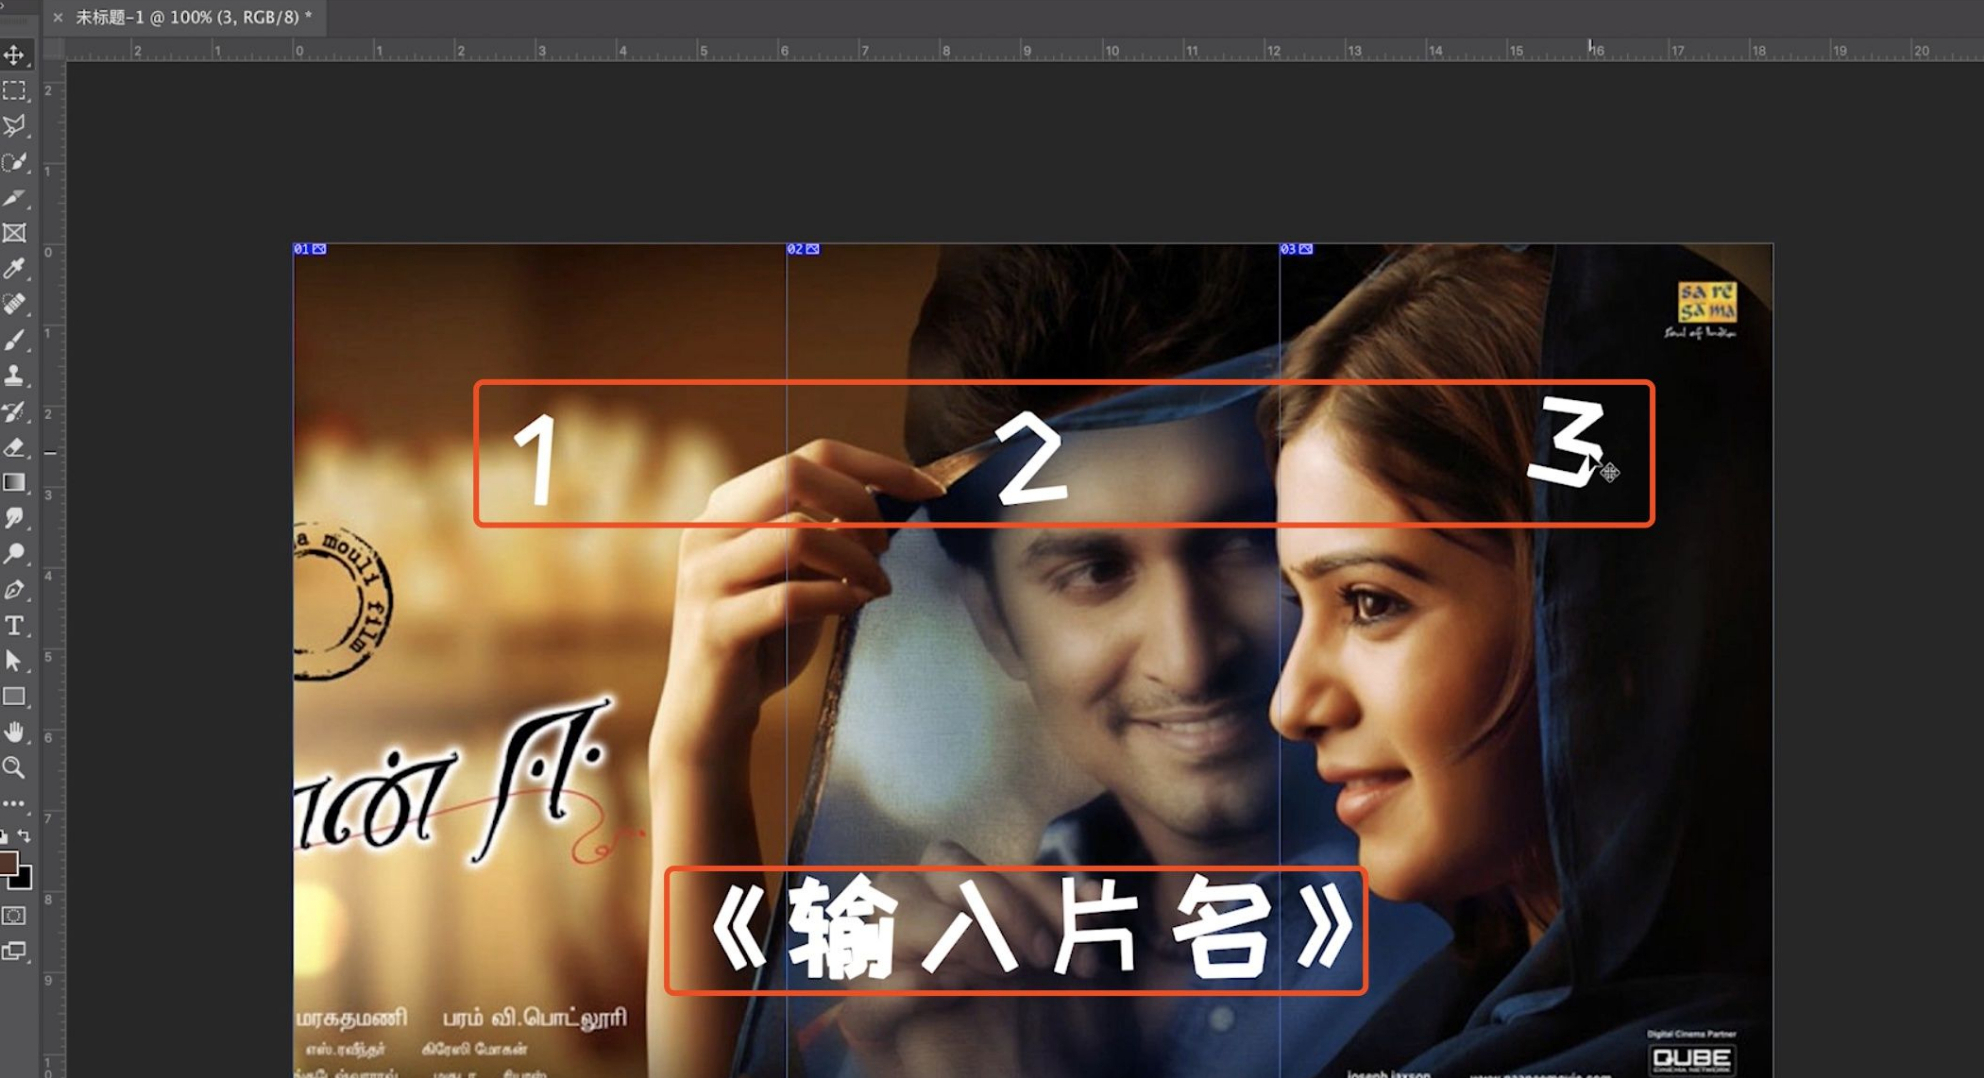The image size is (1984, 1078).
Task: Select the History Brush tool
Action: (x=14, y=411)
